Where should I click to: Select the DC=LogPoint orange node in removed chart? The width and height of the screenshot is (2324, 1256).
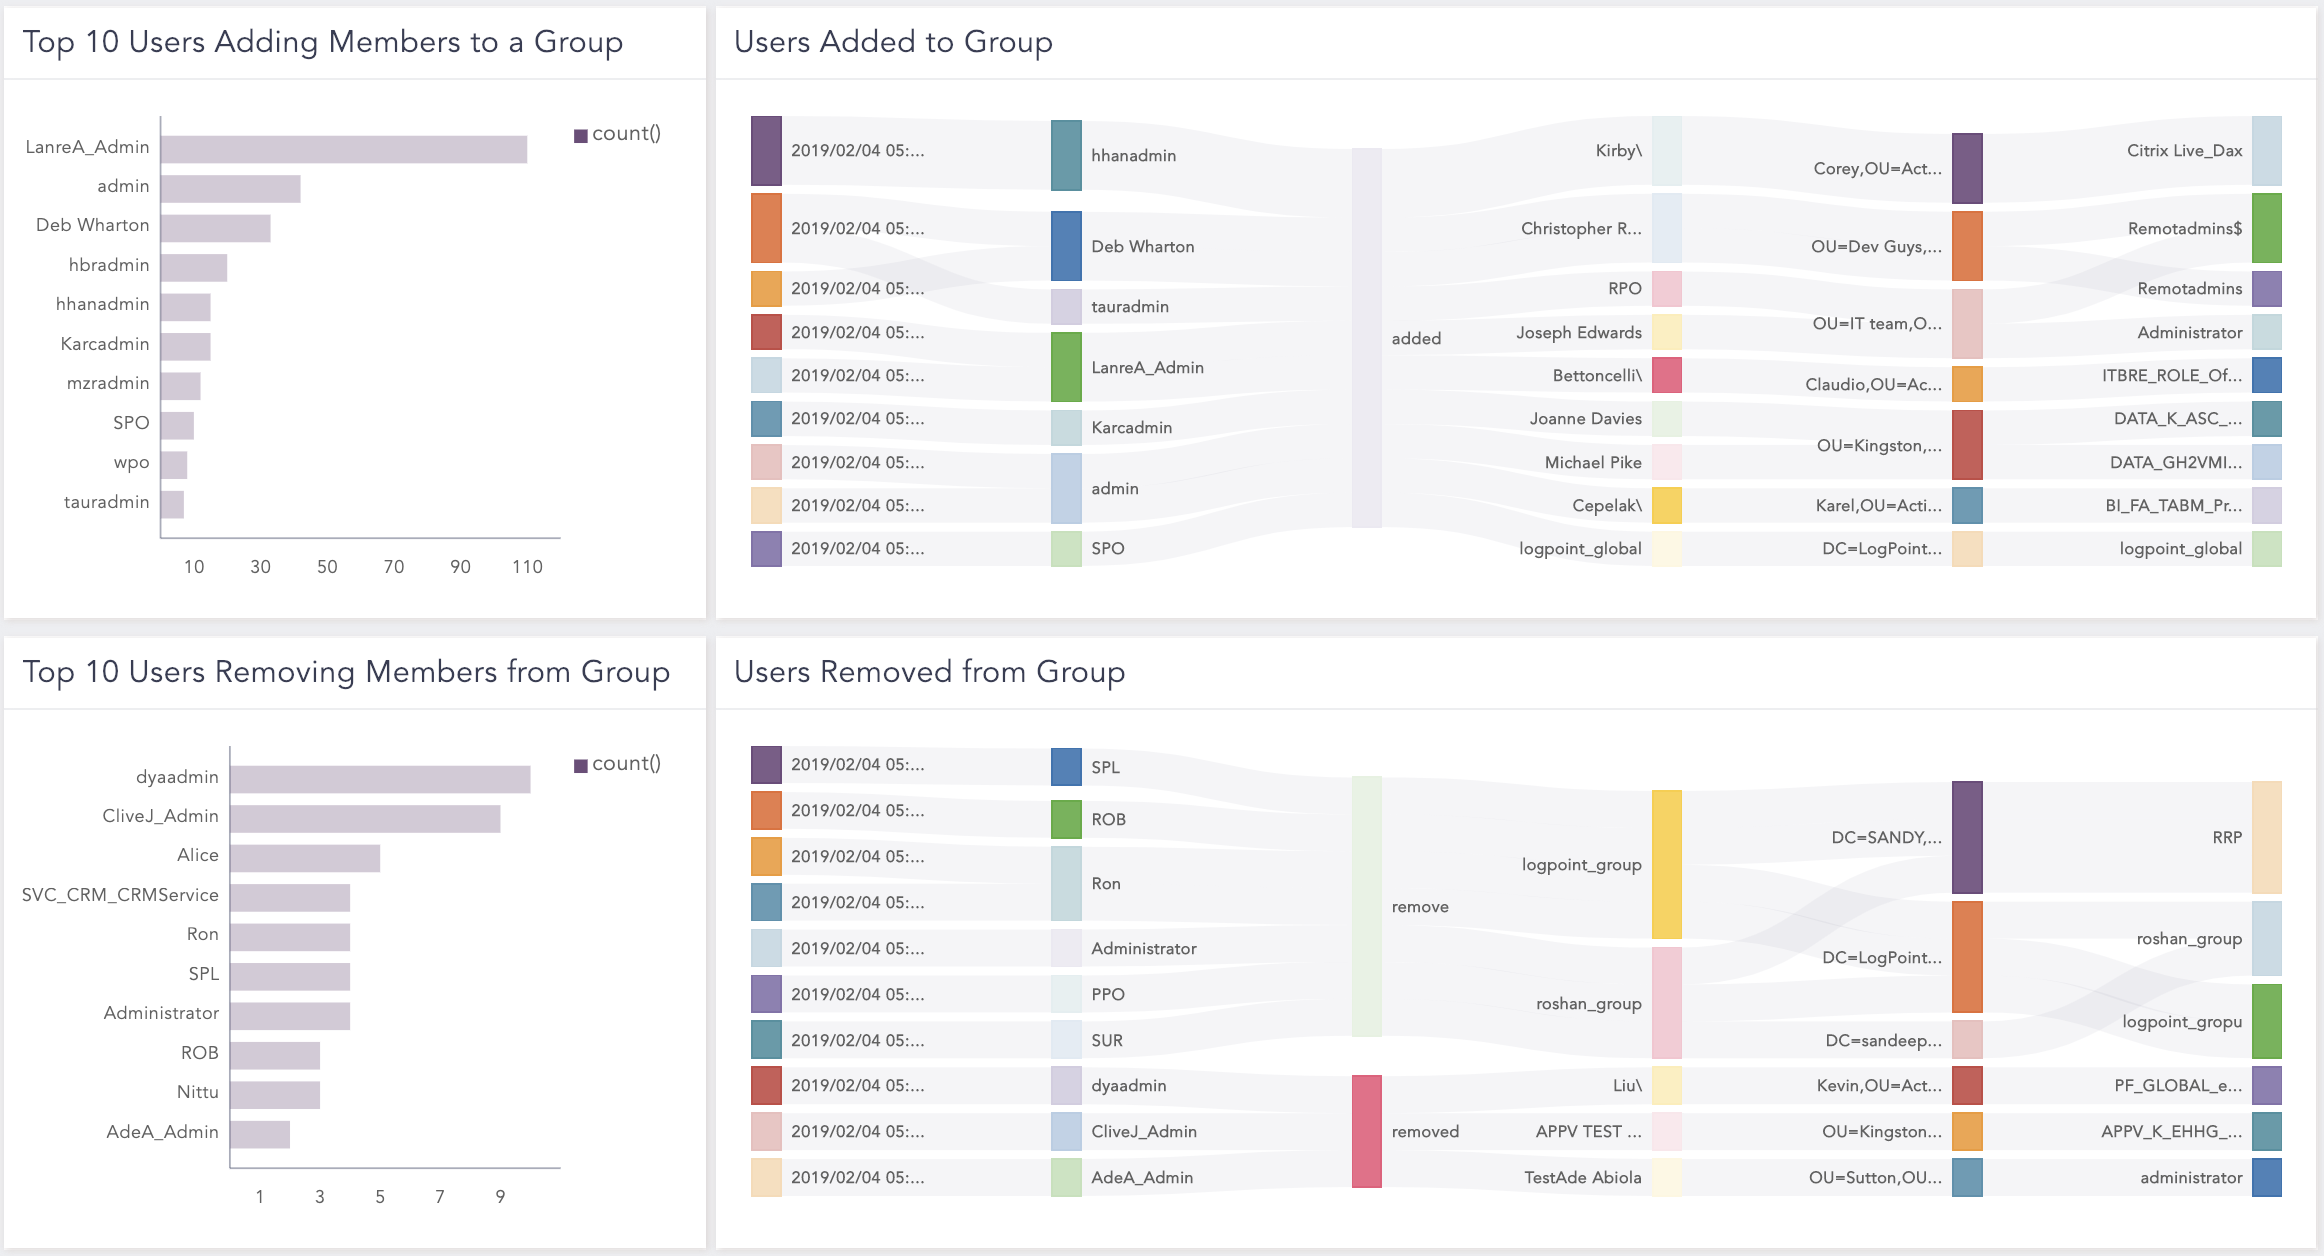point(1967,957)
